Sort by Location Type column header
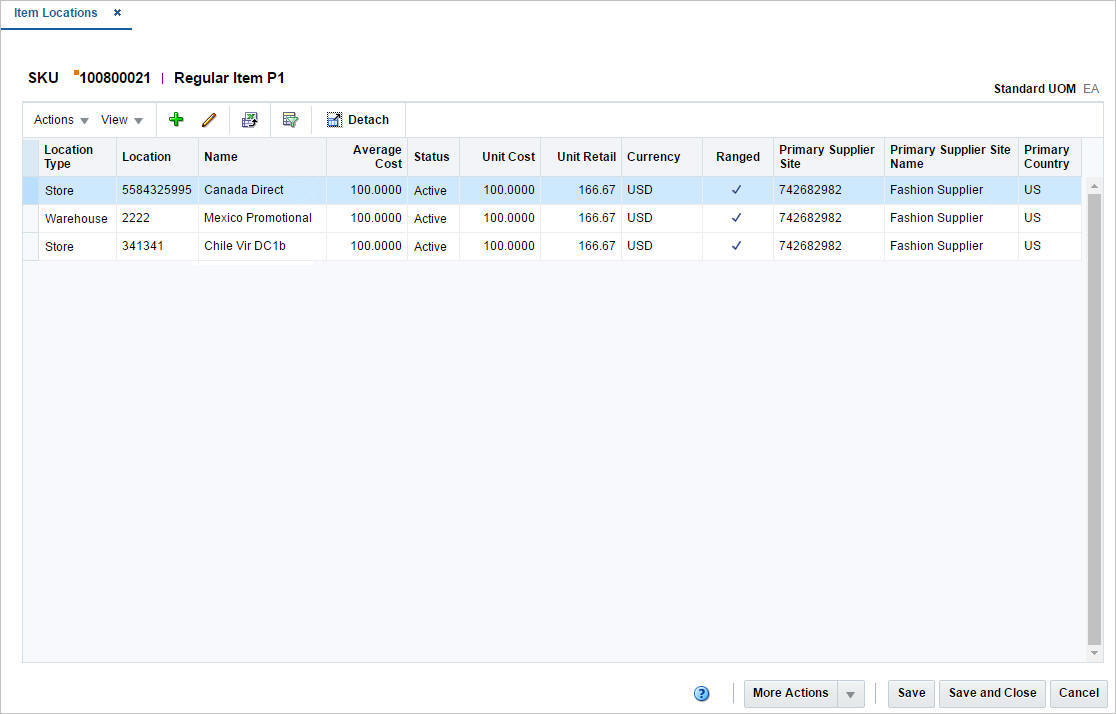Viewport: 1116px width, 714px height. click(x=77, y=157)
